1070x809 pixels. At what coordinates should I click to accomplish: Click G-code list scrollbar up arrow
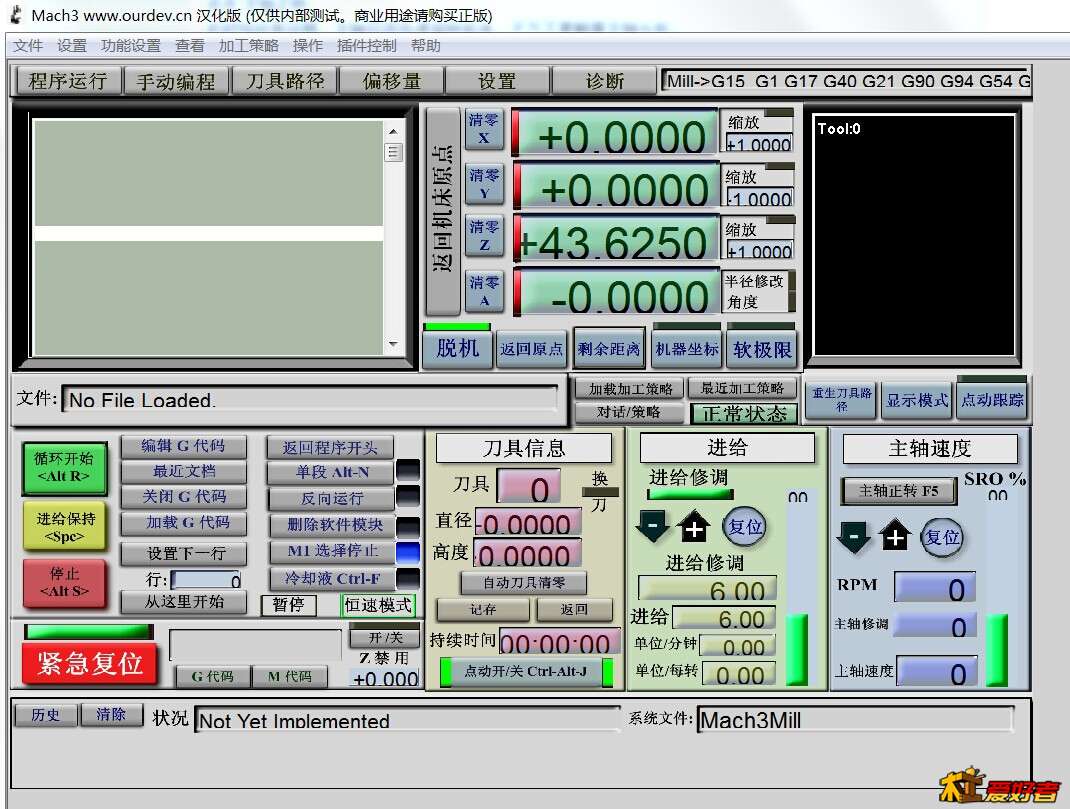pos(393,130)
